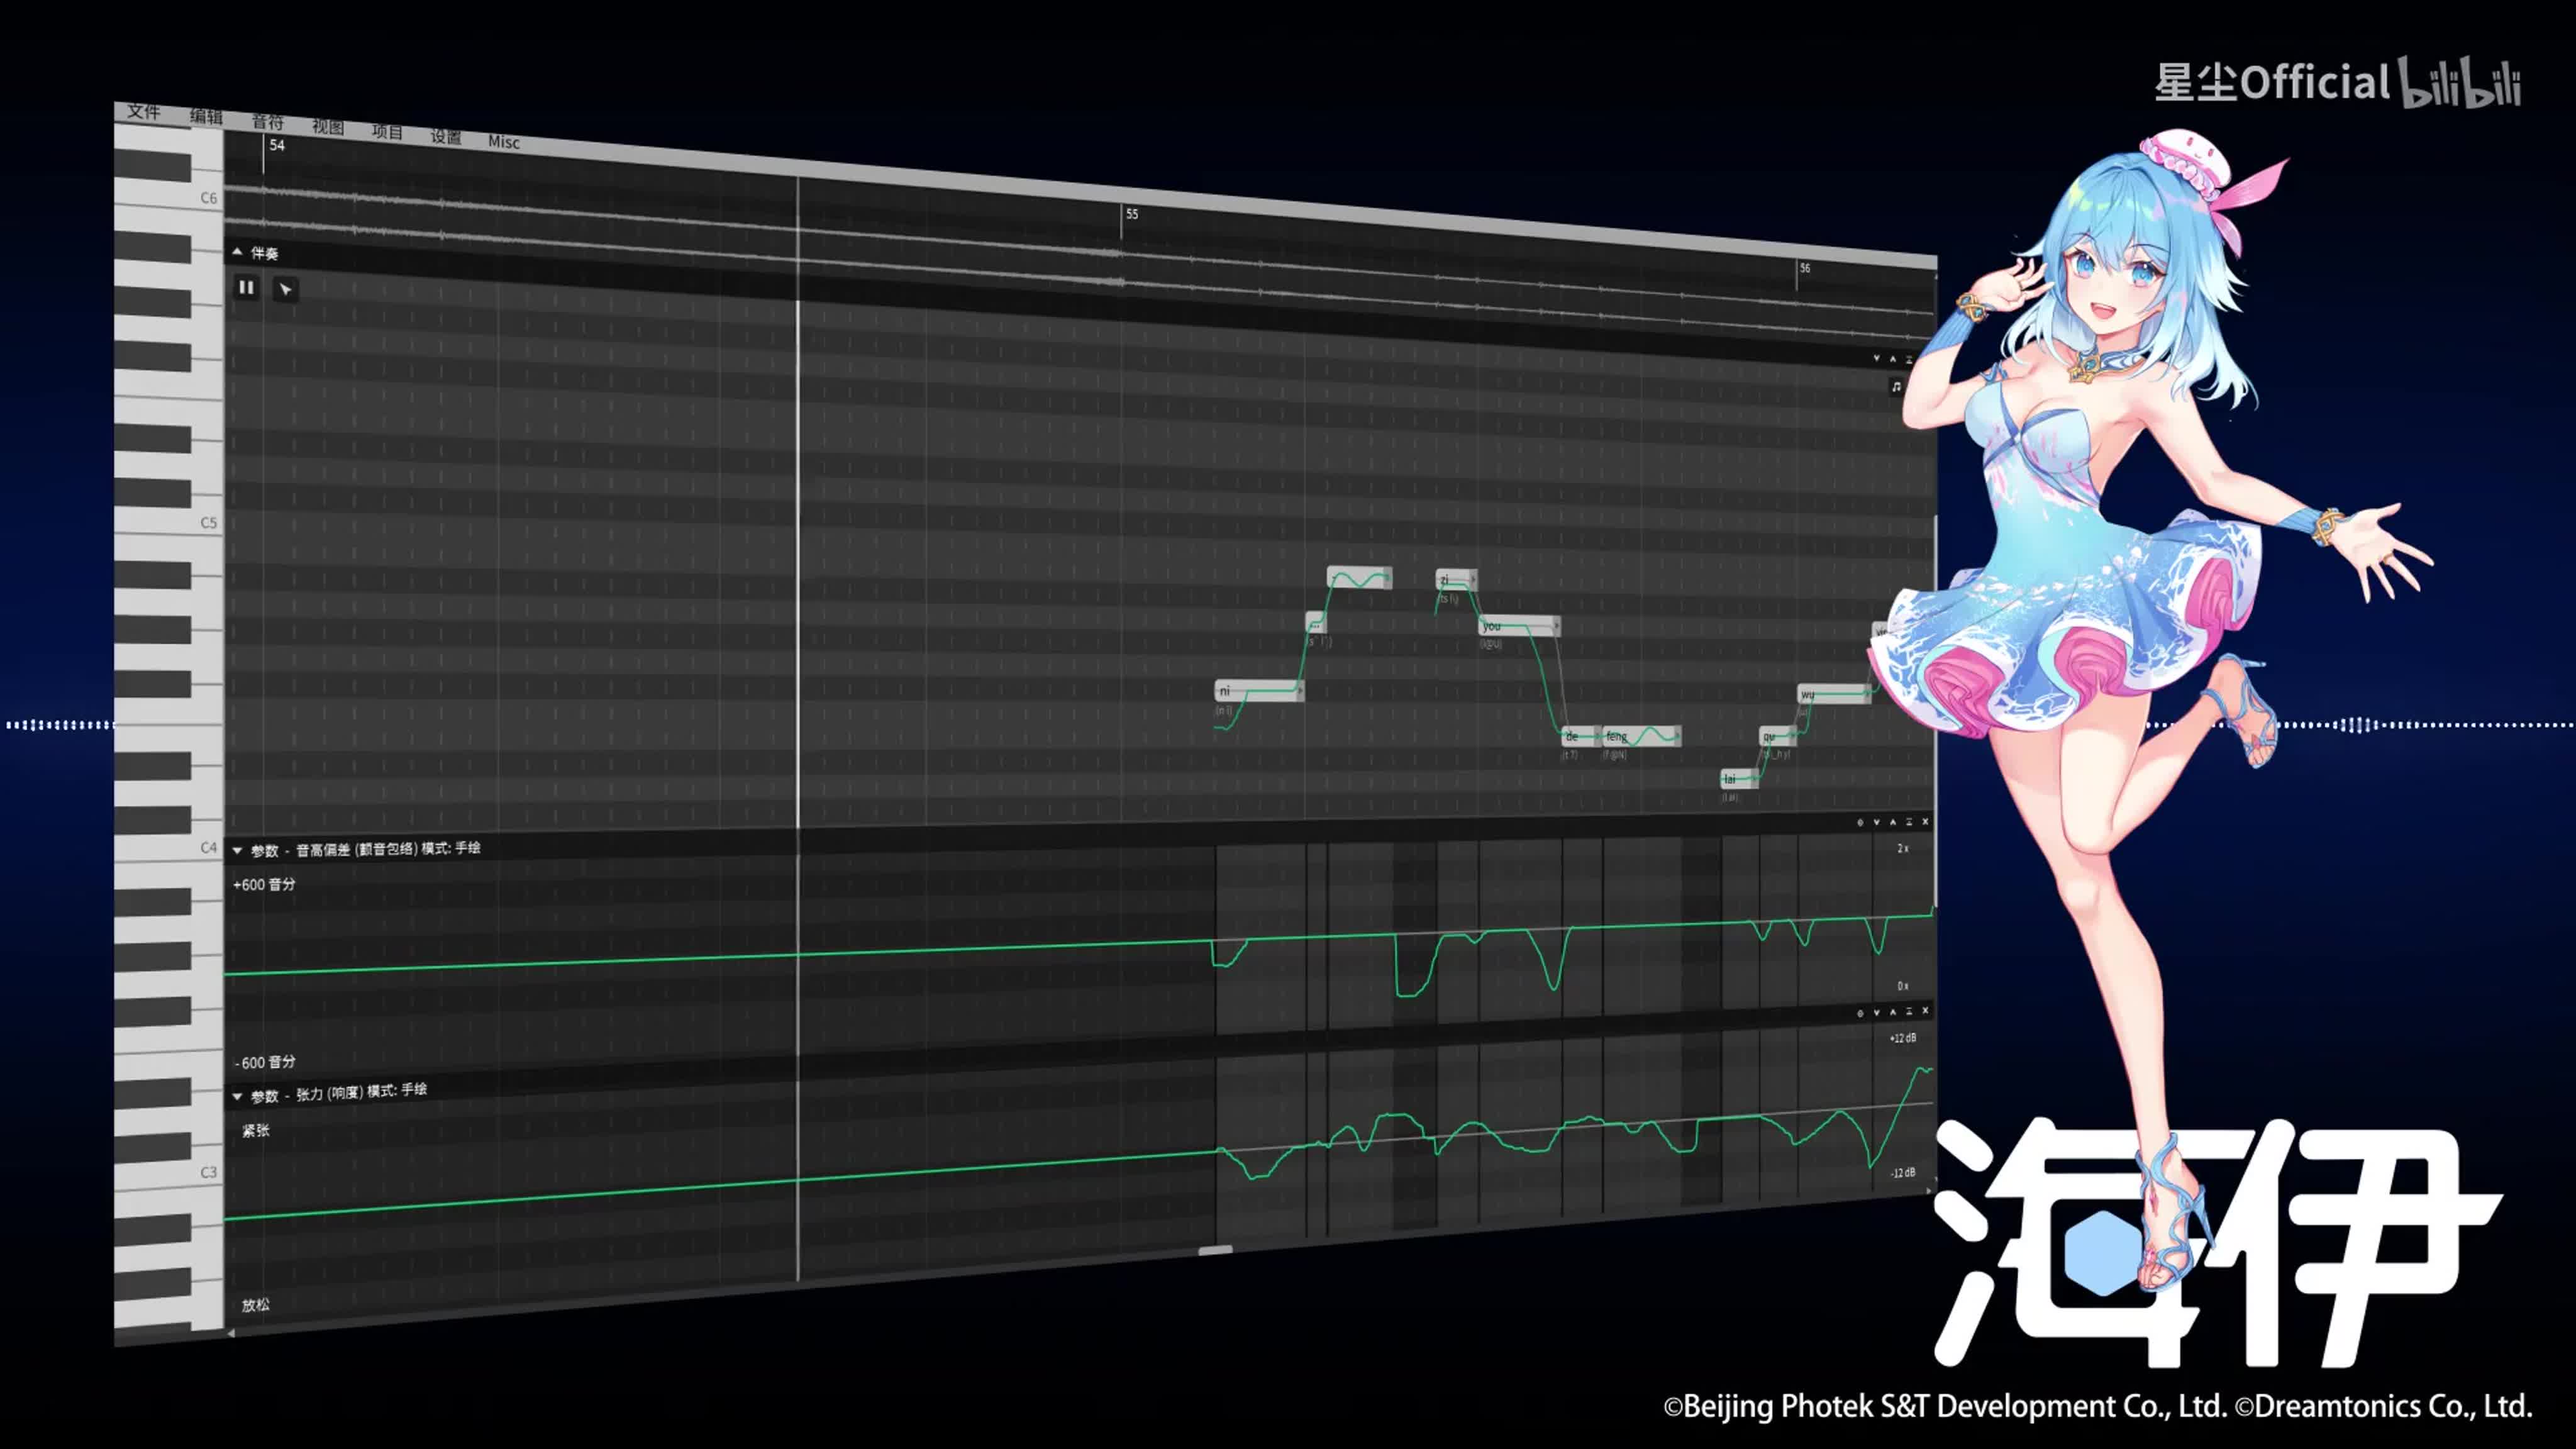Open the 文件 (File) menu
This screenshot has height=1449, width=2576.
pyautogui.click(x=143, y=111)
